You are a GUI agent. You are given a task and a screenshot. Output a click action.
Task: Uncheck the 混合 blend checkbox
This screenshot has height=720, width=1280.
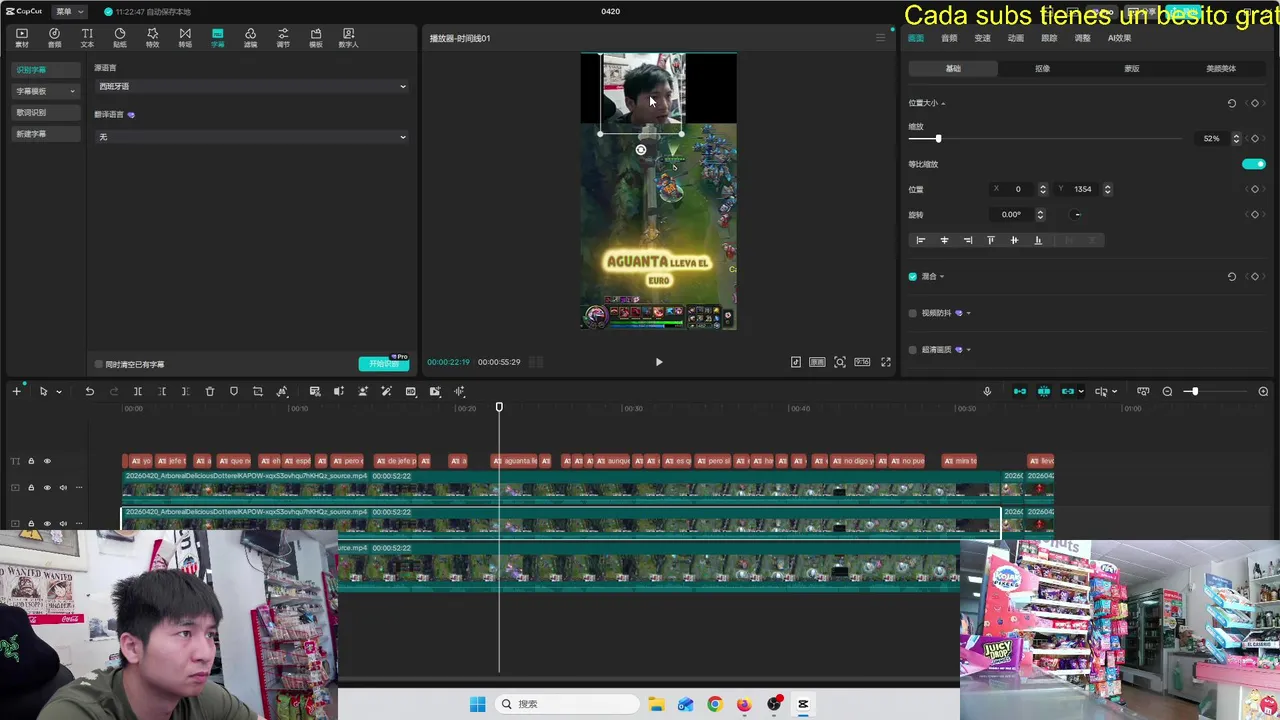[x=912, y=276]
